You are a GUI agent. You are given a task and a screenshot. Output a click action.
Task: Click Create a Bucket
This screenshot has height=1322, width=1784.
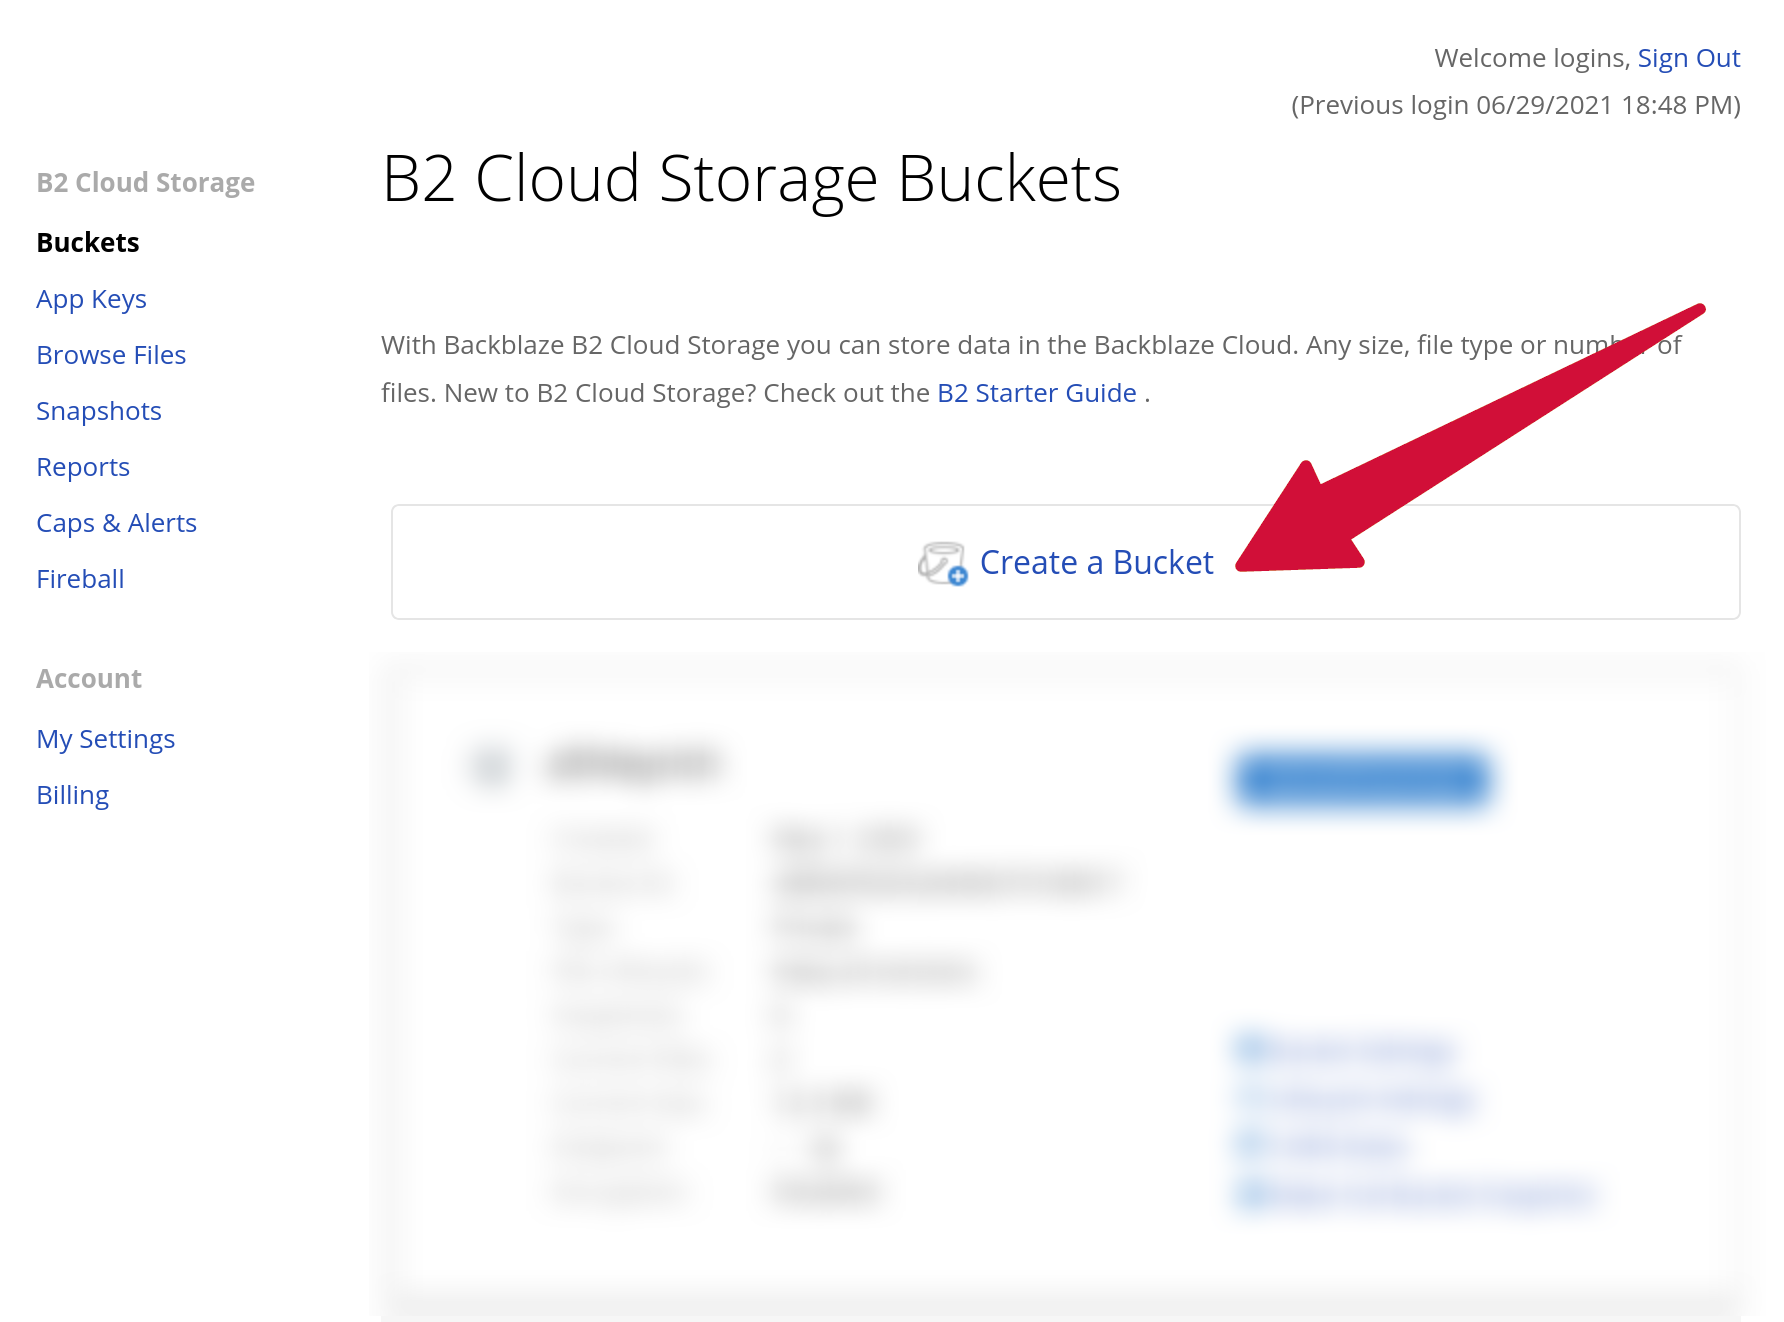tap(1097, 562)
